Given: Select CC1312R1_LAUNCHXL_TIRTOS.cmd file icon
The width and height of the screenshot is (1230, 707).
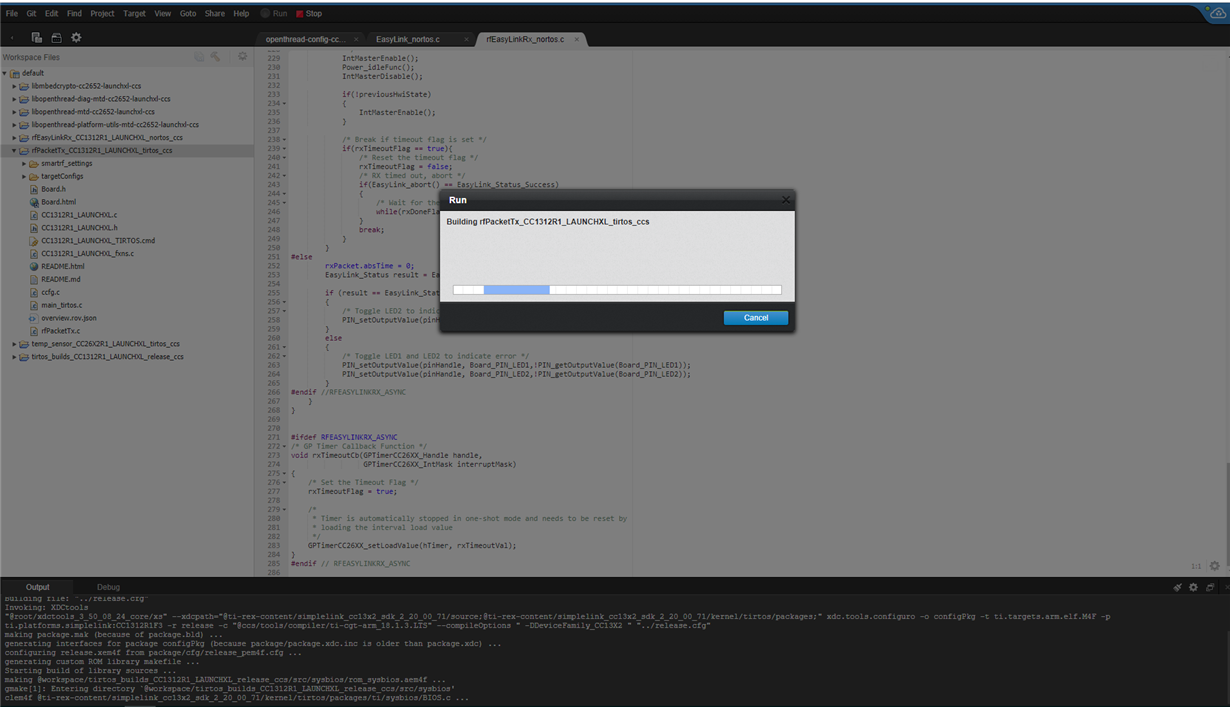Looking at the screenshot, I should click(34, 241).
